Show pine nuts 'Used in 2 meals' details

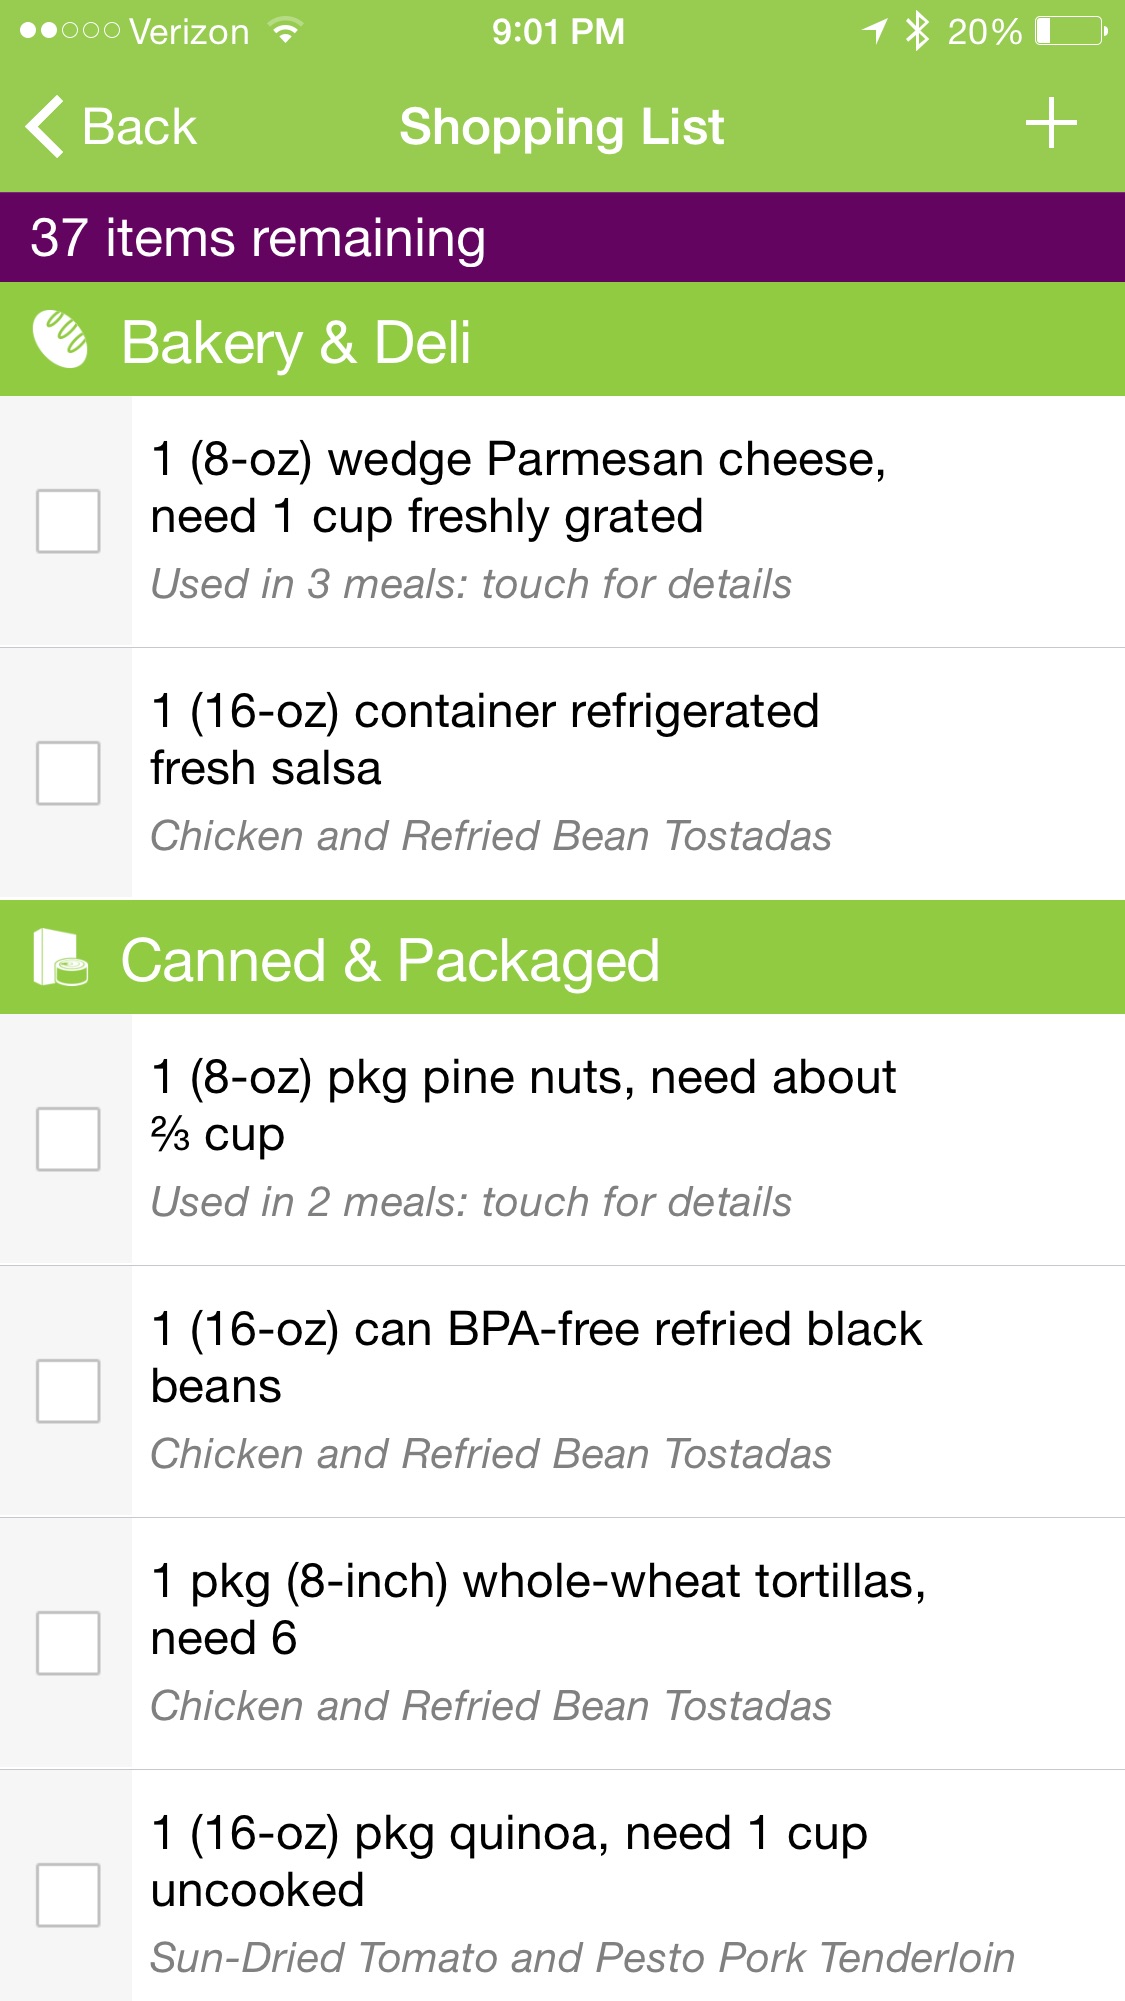click(x=470, y=1202)
